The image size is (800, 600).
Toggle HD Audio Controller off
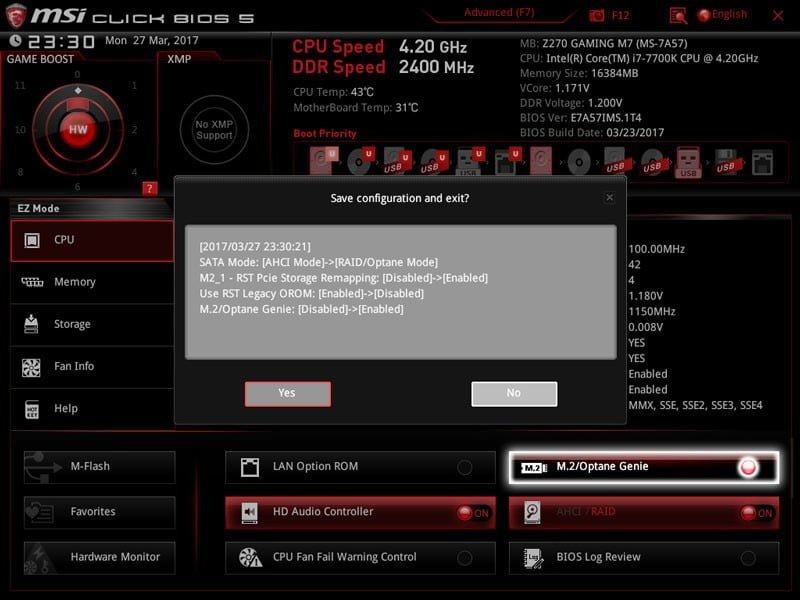pyautogui.click(x=472, y=513)
